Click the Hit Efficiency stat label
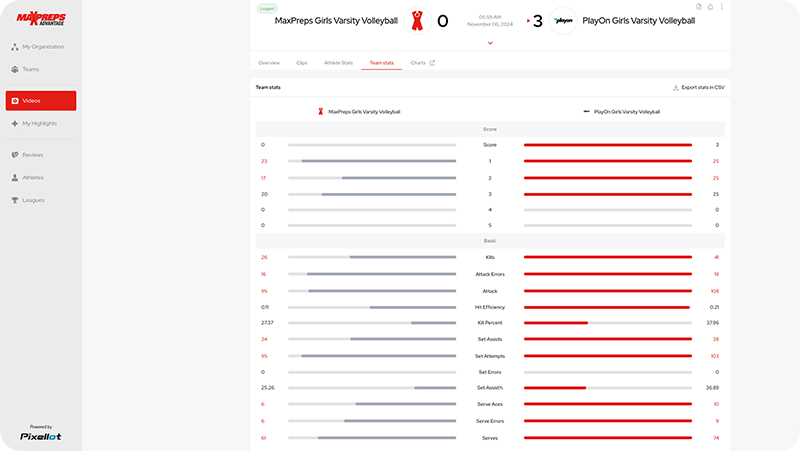This screenshot has width=800, height=451. pos(490,307)
